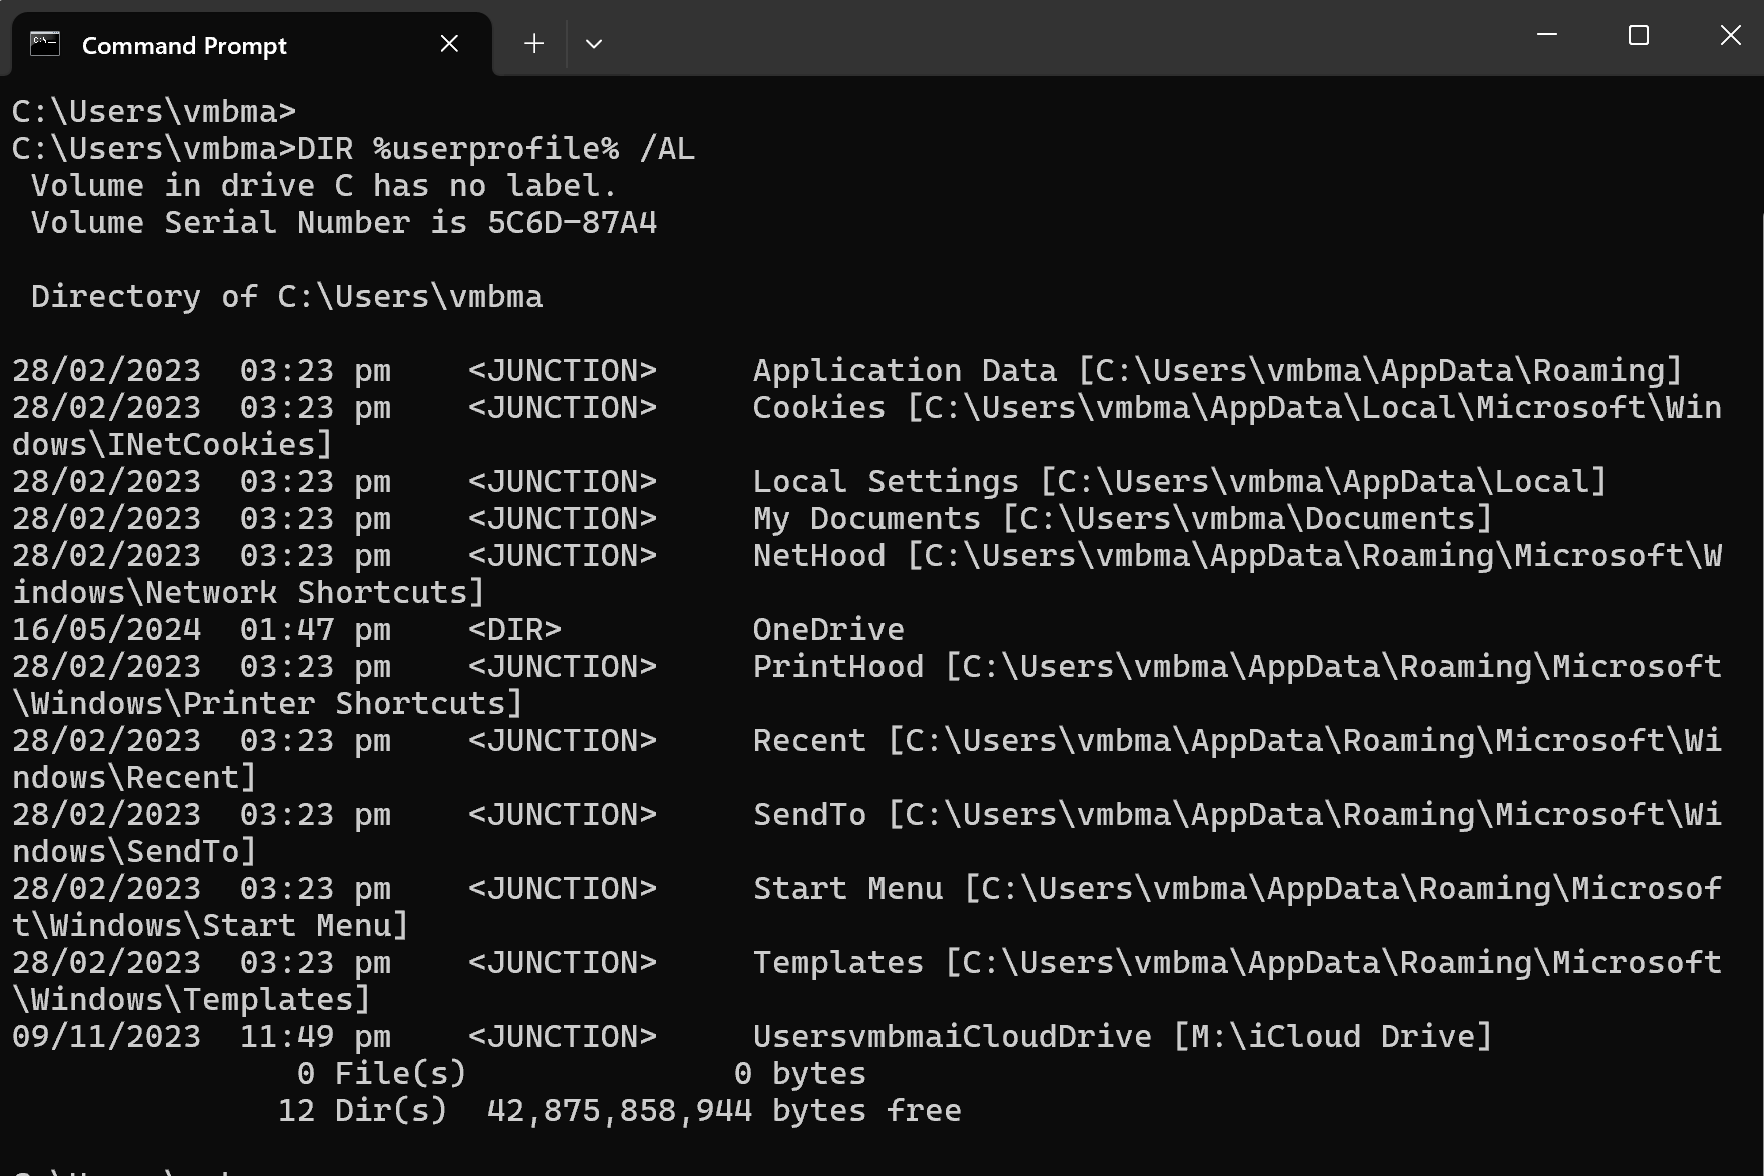Click the My Documents junction name
Screen dimensions: 1764x1176
tap(866, 519)
